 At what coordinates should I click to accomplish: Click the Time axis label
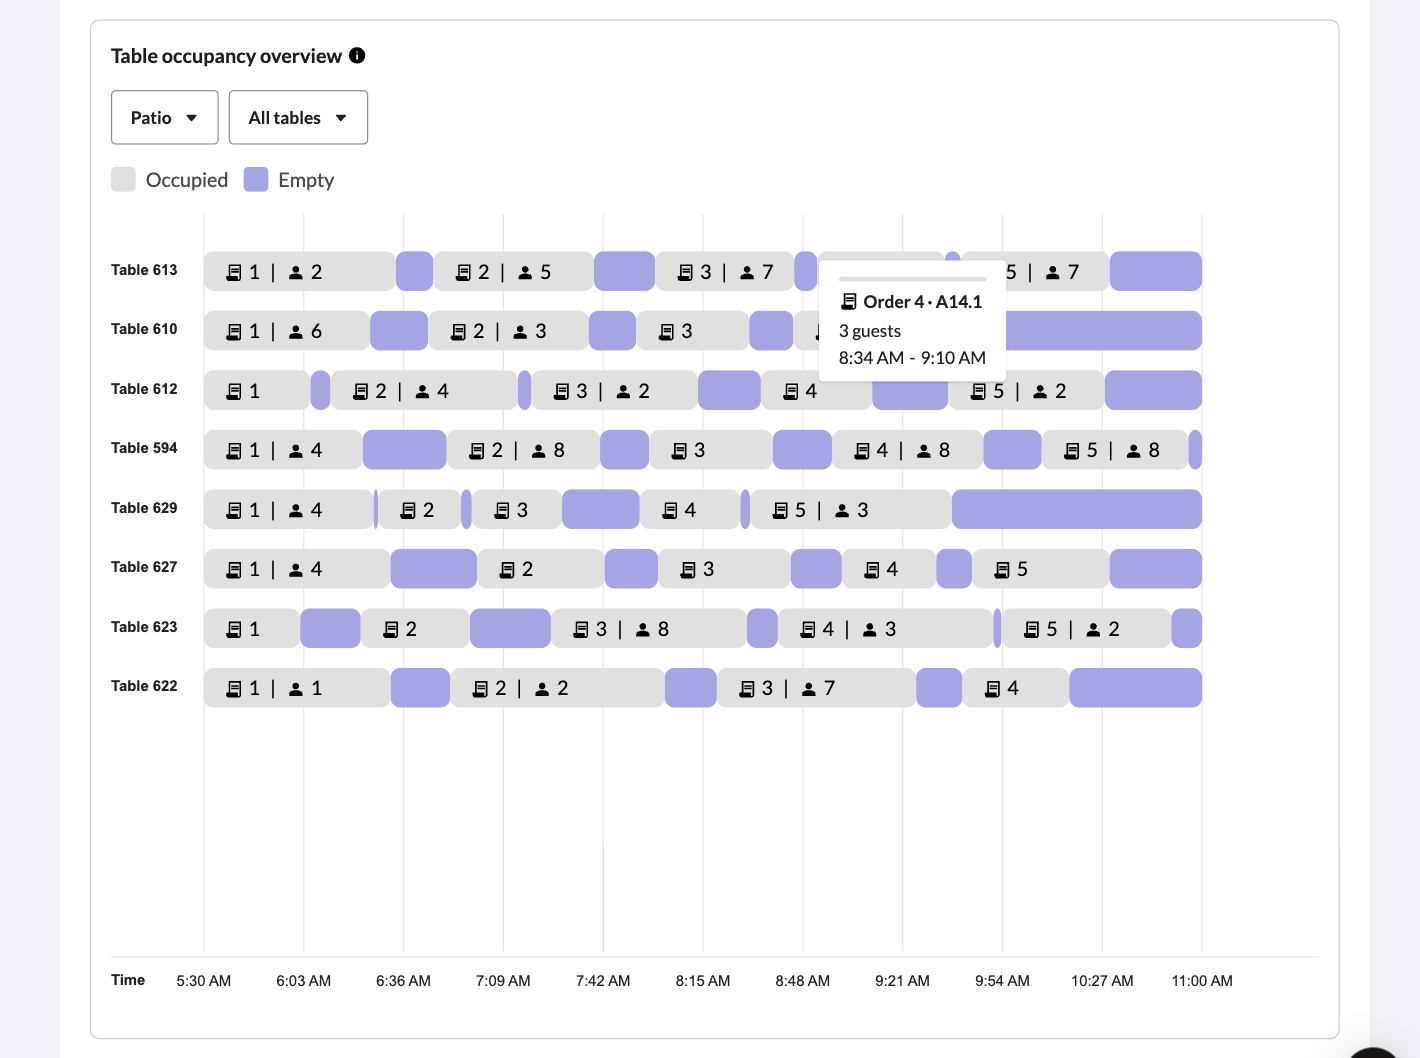(128, 980)
